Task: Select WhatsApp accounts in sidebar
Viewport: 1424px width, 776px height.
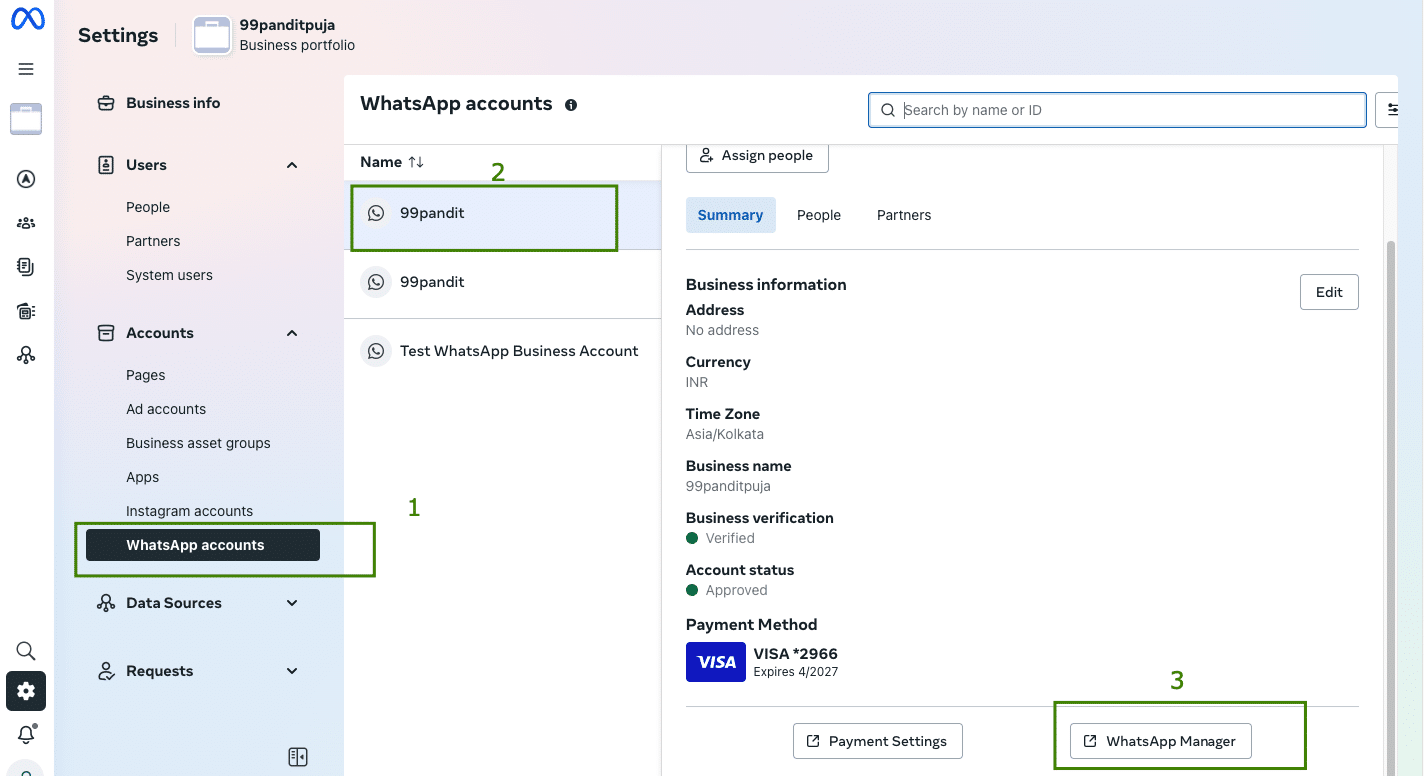Action: [203, 545]
